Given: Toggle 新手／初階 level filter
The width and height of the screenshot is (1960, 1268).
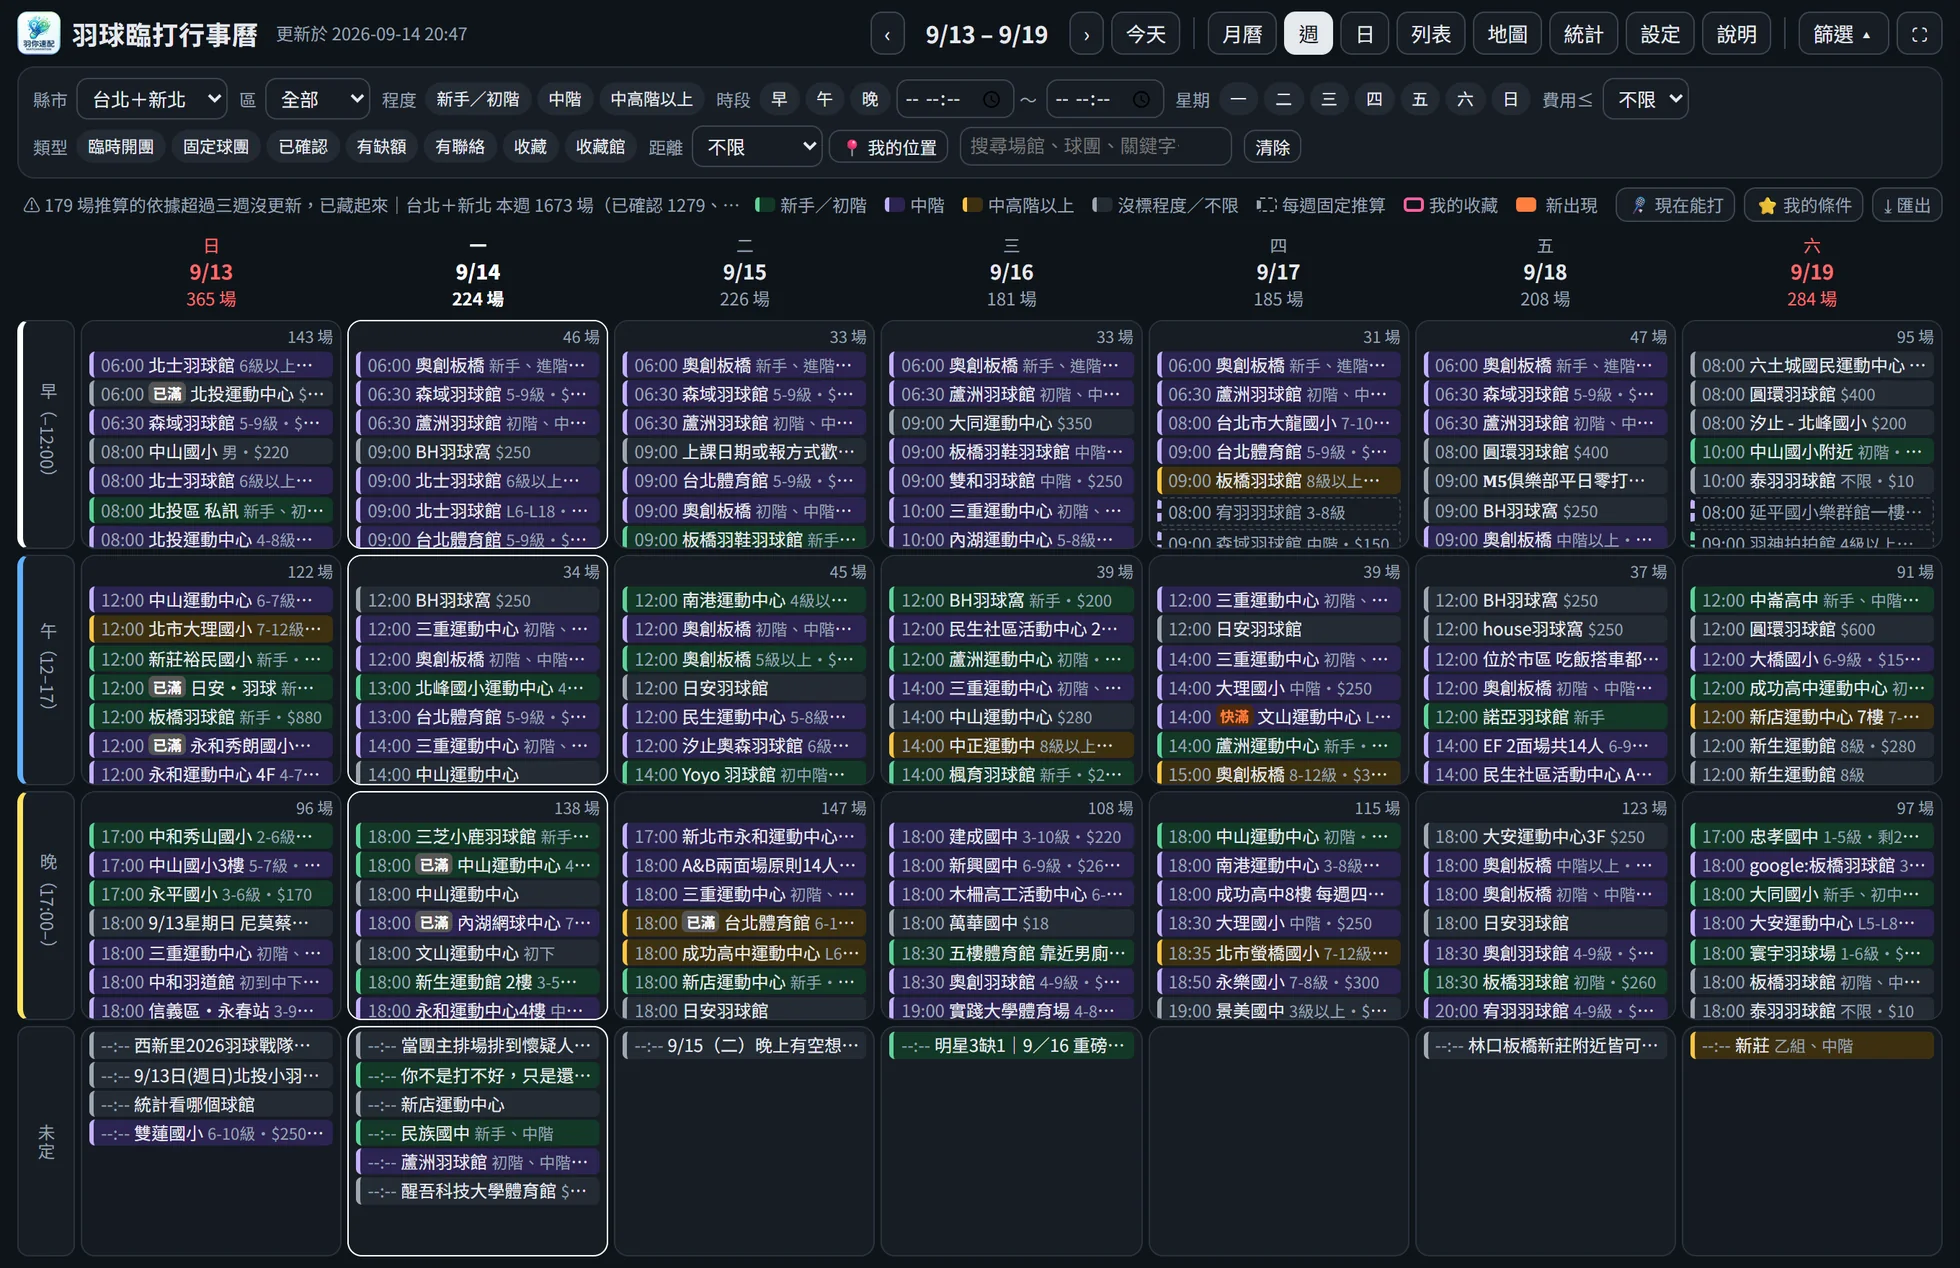Looking at the screenshot, I should click(478, 99).
